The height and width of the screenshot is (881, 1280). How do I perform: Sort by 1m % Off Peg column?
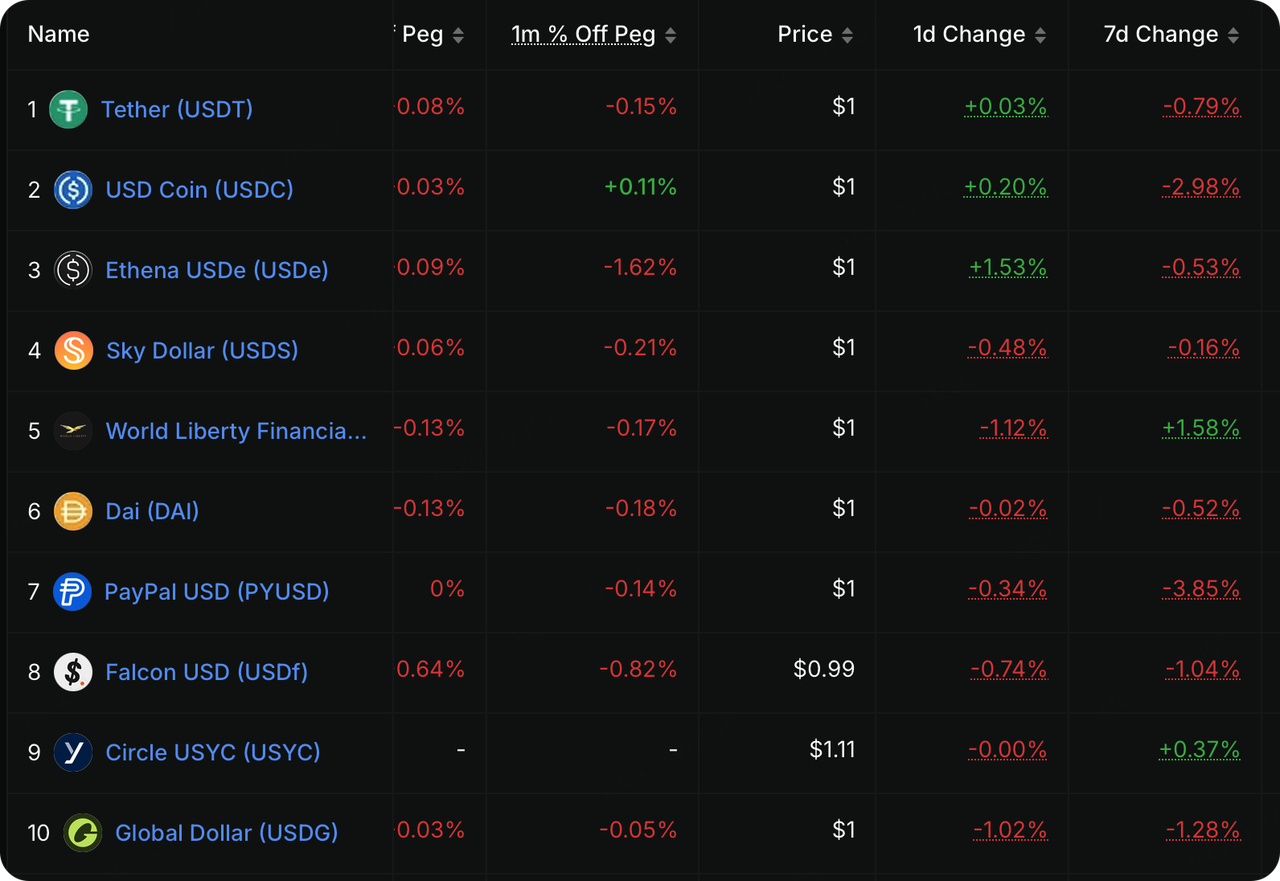(670, 36)
